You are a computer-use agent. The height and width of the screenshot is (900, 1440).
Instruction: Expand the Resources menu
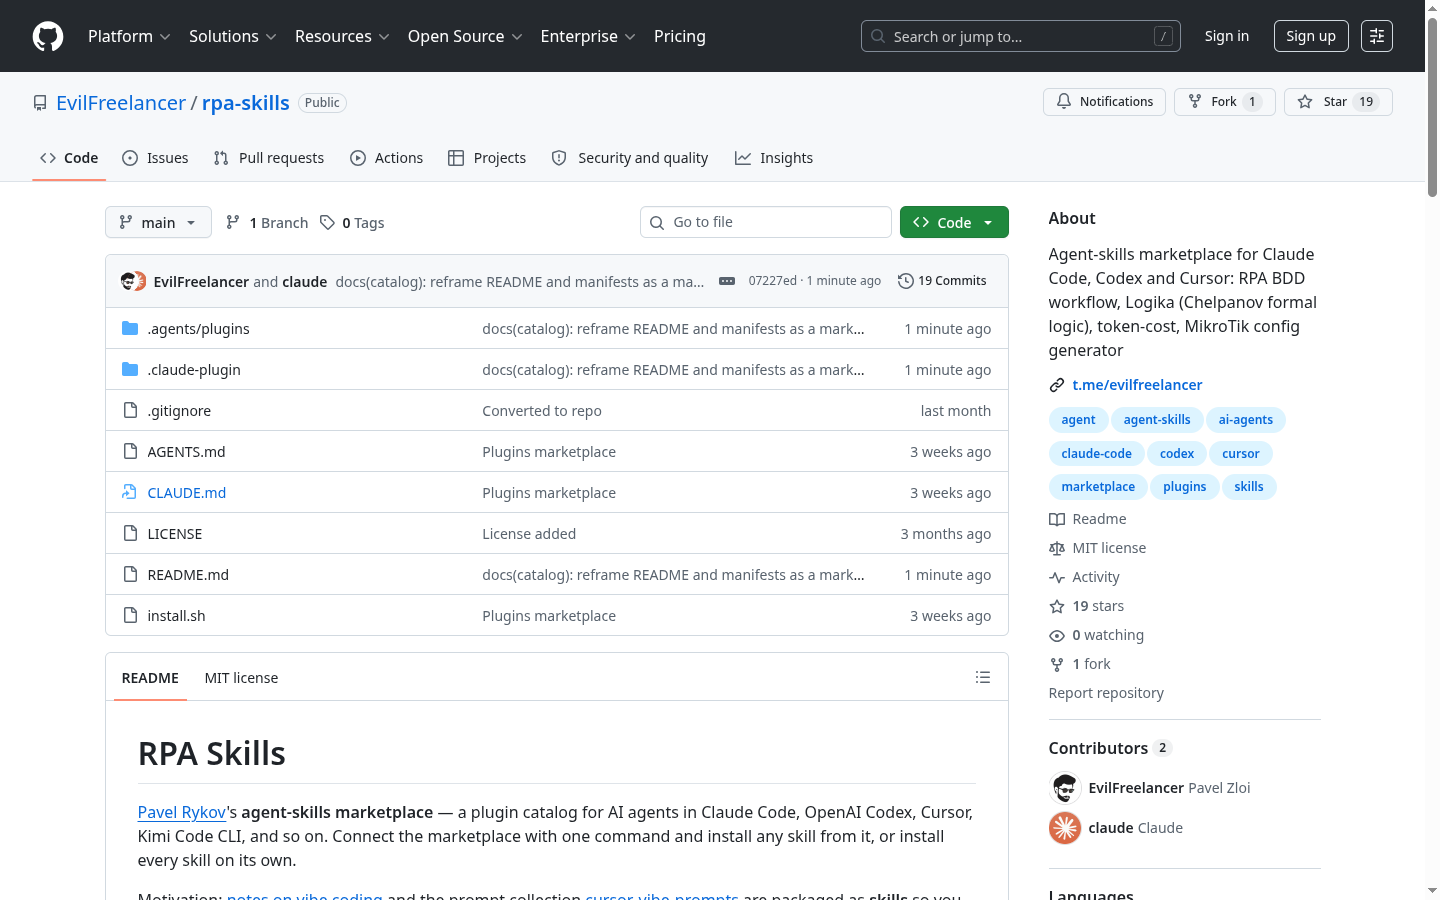[342, 36]
